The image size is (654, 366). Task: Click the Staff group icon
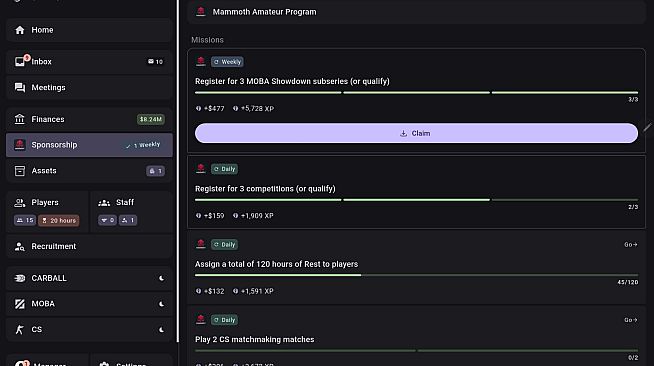(x=104, y=203)
